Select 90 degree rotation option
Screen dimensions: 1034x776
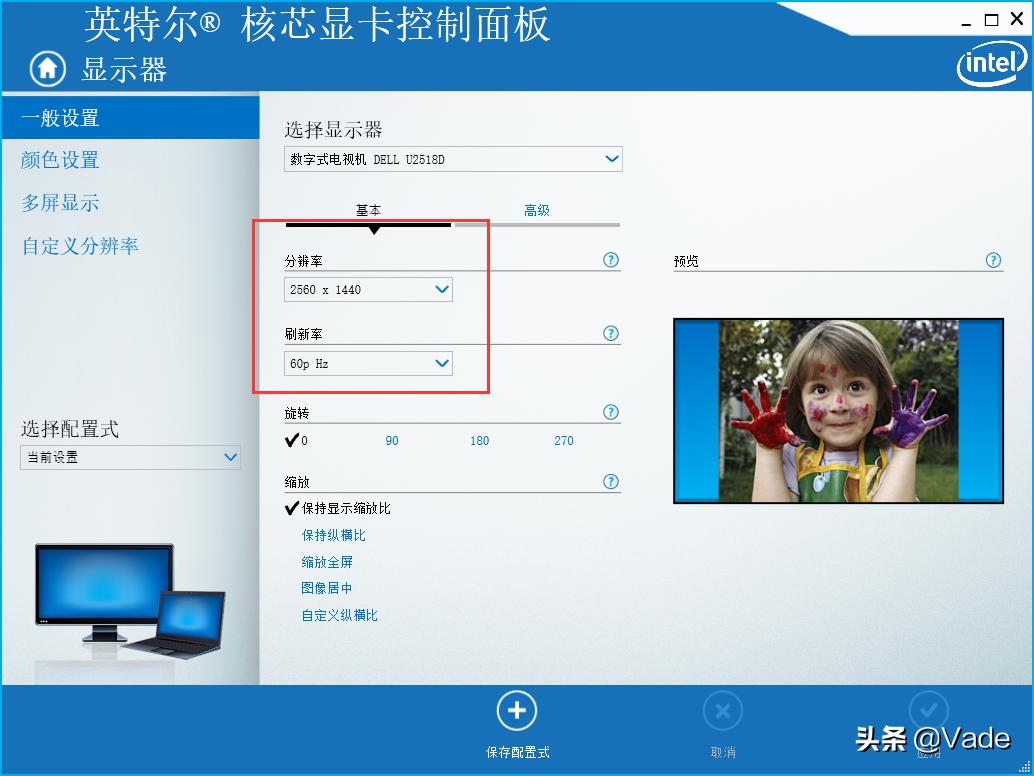392,441
